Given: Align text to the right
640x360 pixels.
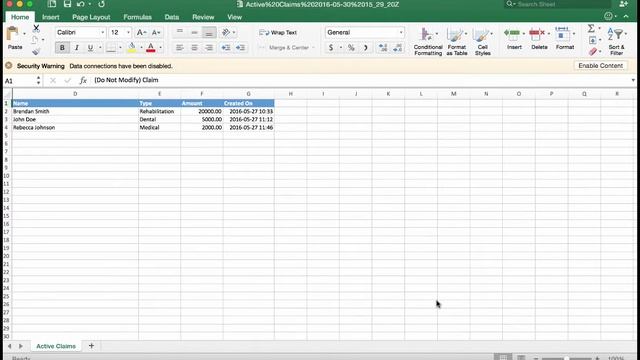Looking at the screenshot, I should point(209,48).
